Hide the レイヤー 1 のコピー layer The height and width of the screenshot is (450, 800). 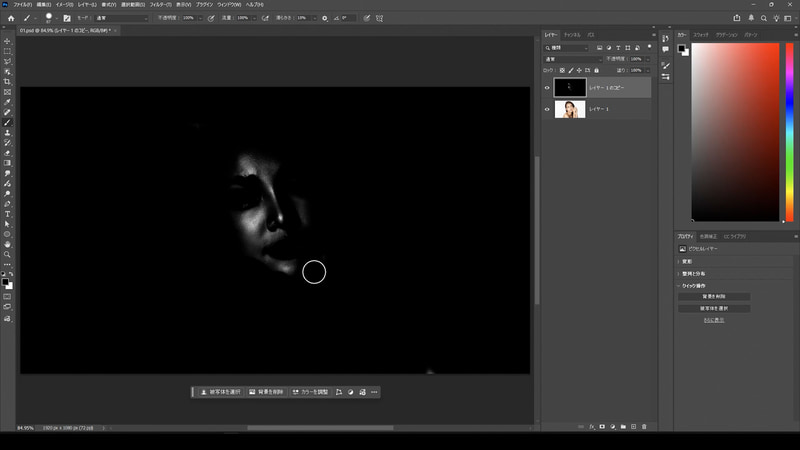[x=547, y=88]
